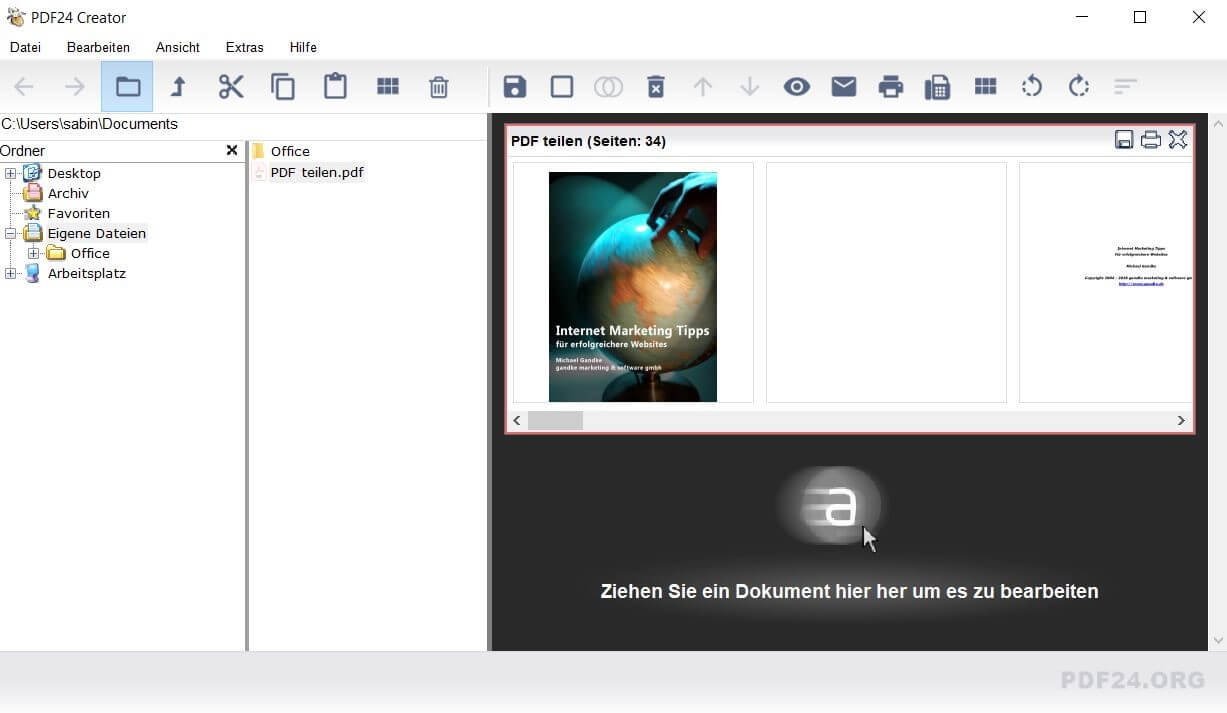The image size is (1227, 713).
Task: Expand the Office subfolder tree node
Action: (33, 253)
